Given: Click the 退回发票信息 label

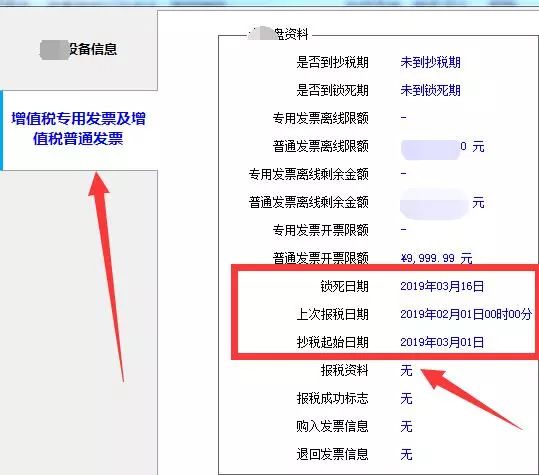Looking at the screenshot, I should 332,454.
